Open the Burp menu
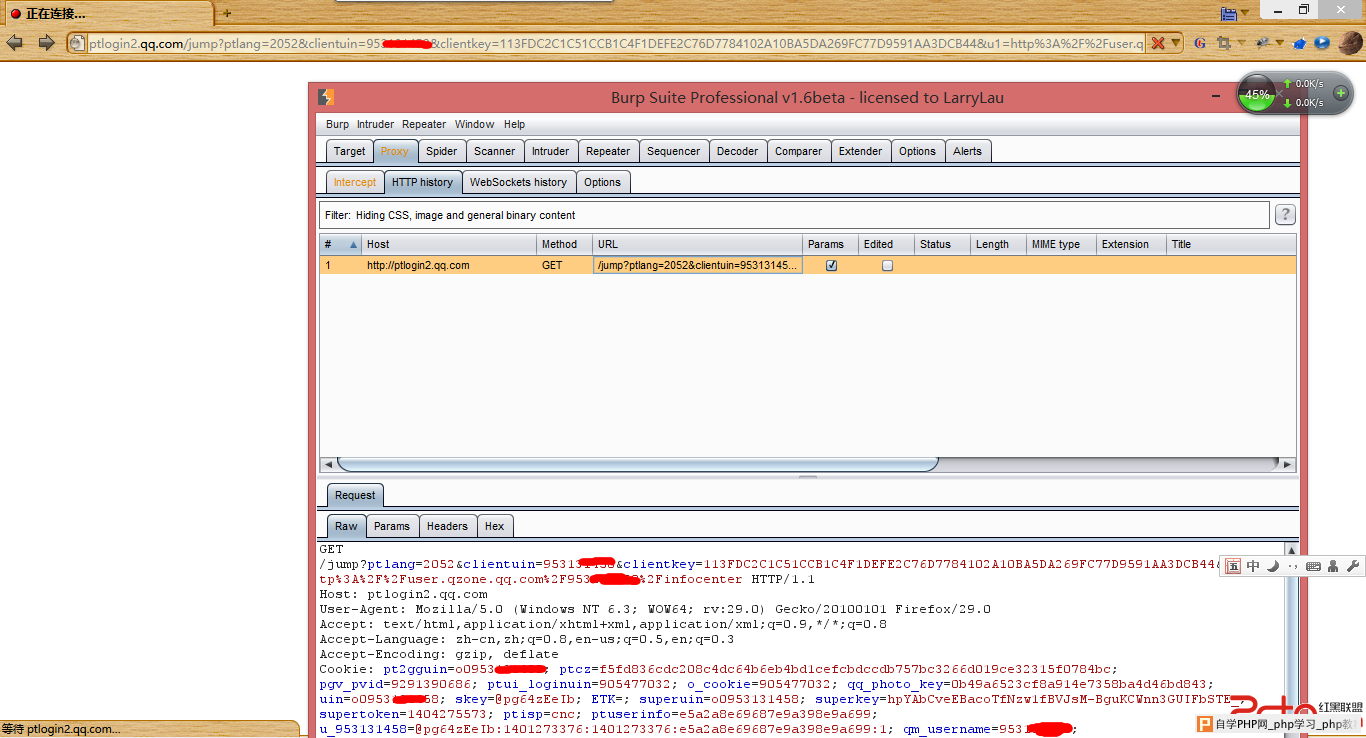Screen dimensions: 1366x738 click(x=337, y=124)
